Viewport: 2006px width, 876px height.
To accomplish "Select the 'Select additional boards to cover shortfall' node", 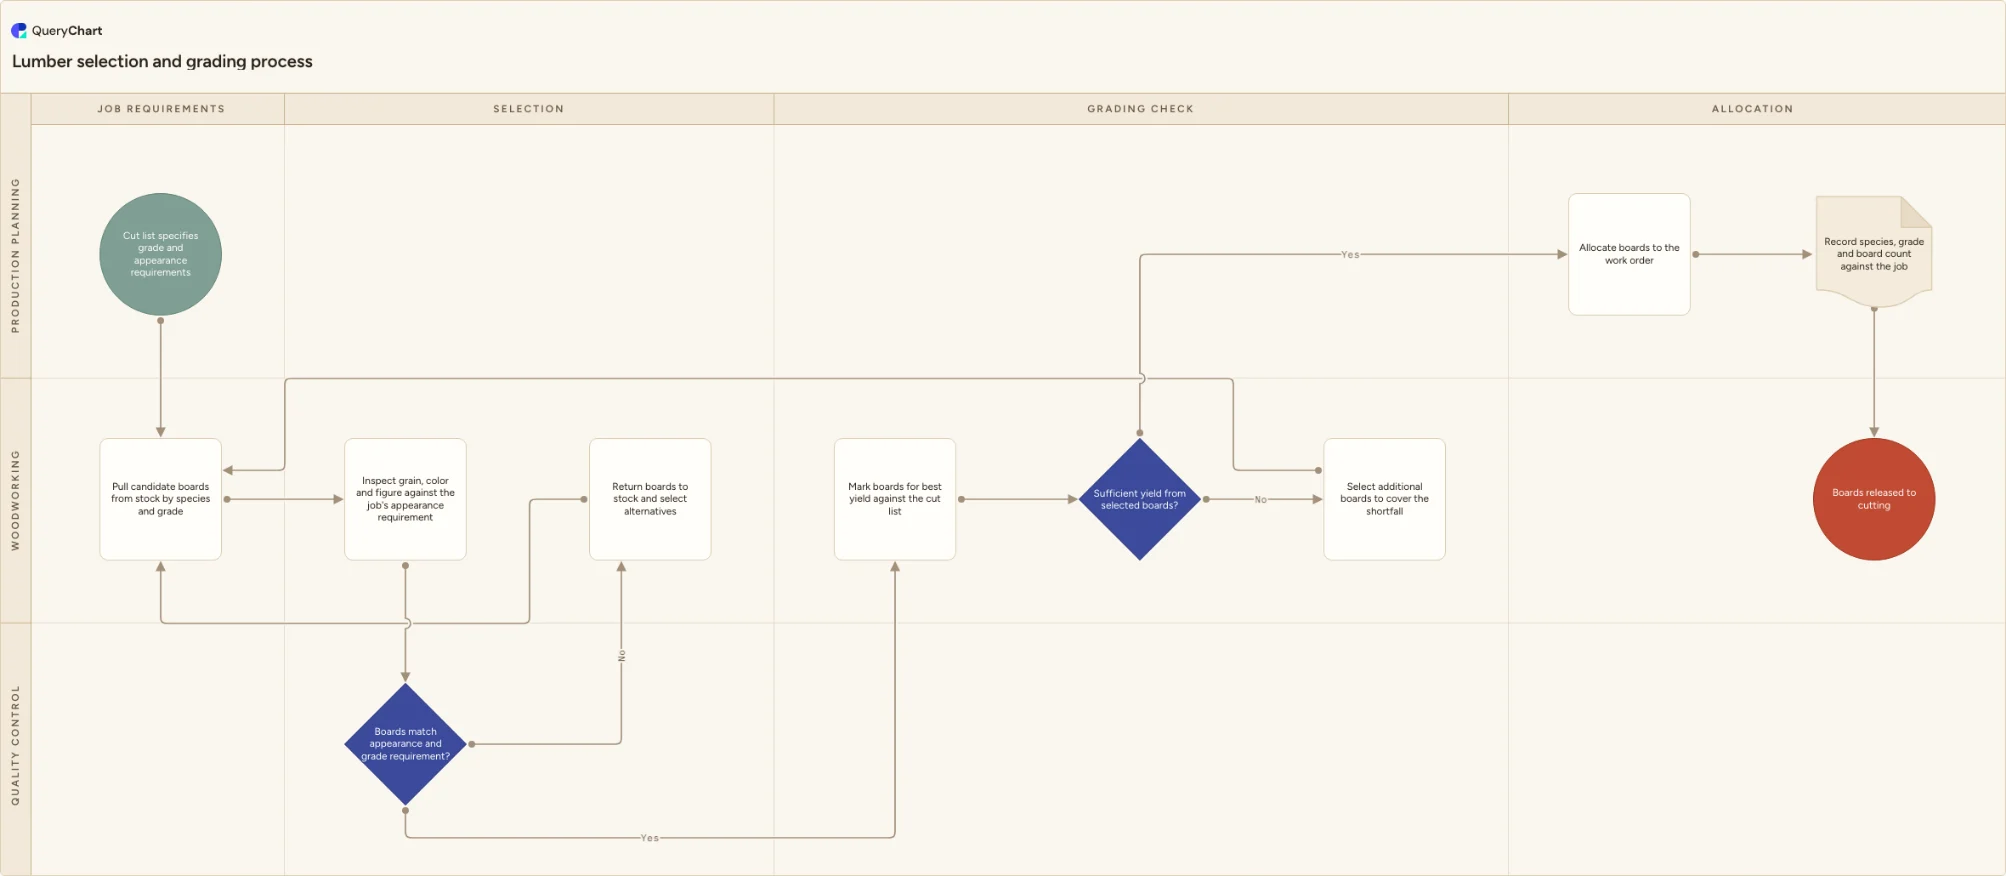I will pos(1384,499).
